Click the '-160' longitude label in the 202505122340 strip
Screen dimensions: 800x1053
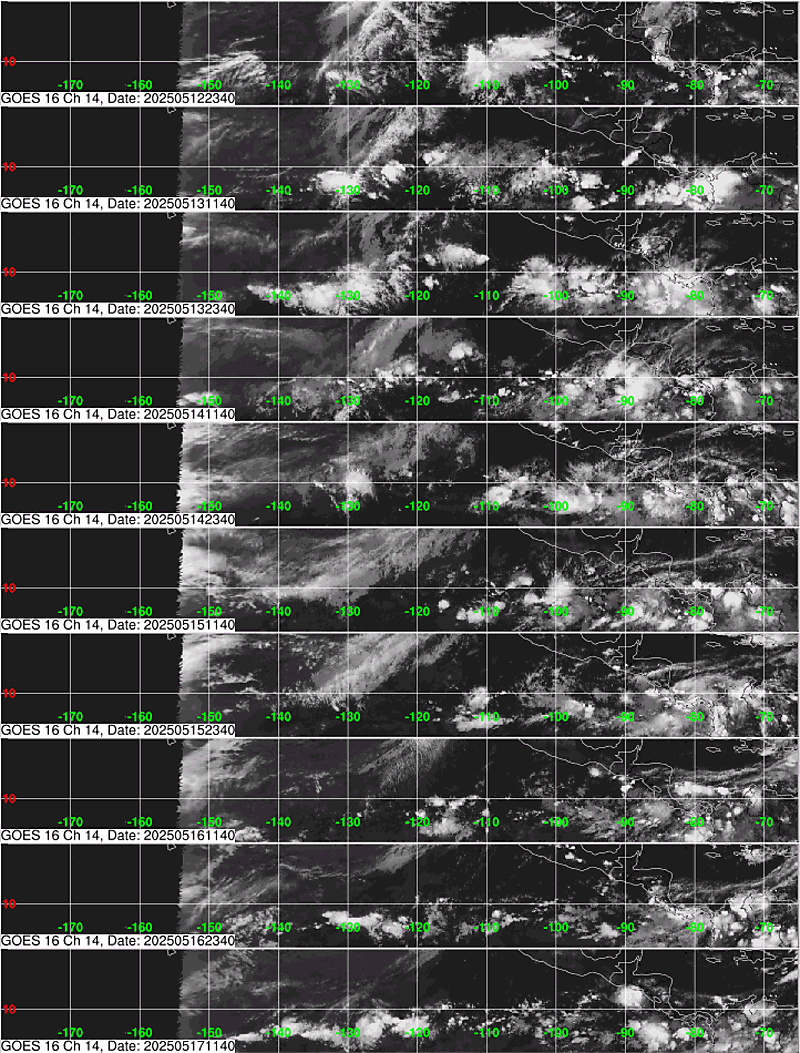(140, 85)
